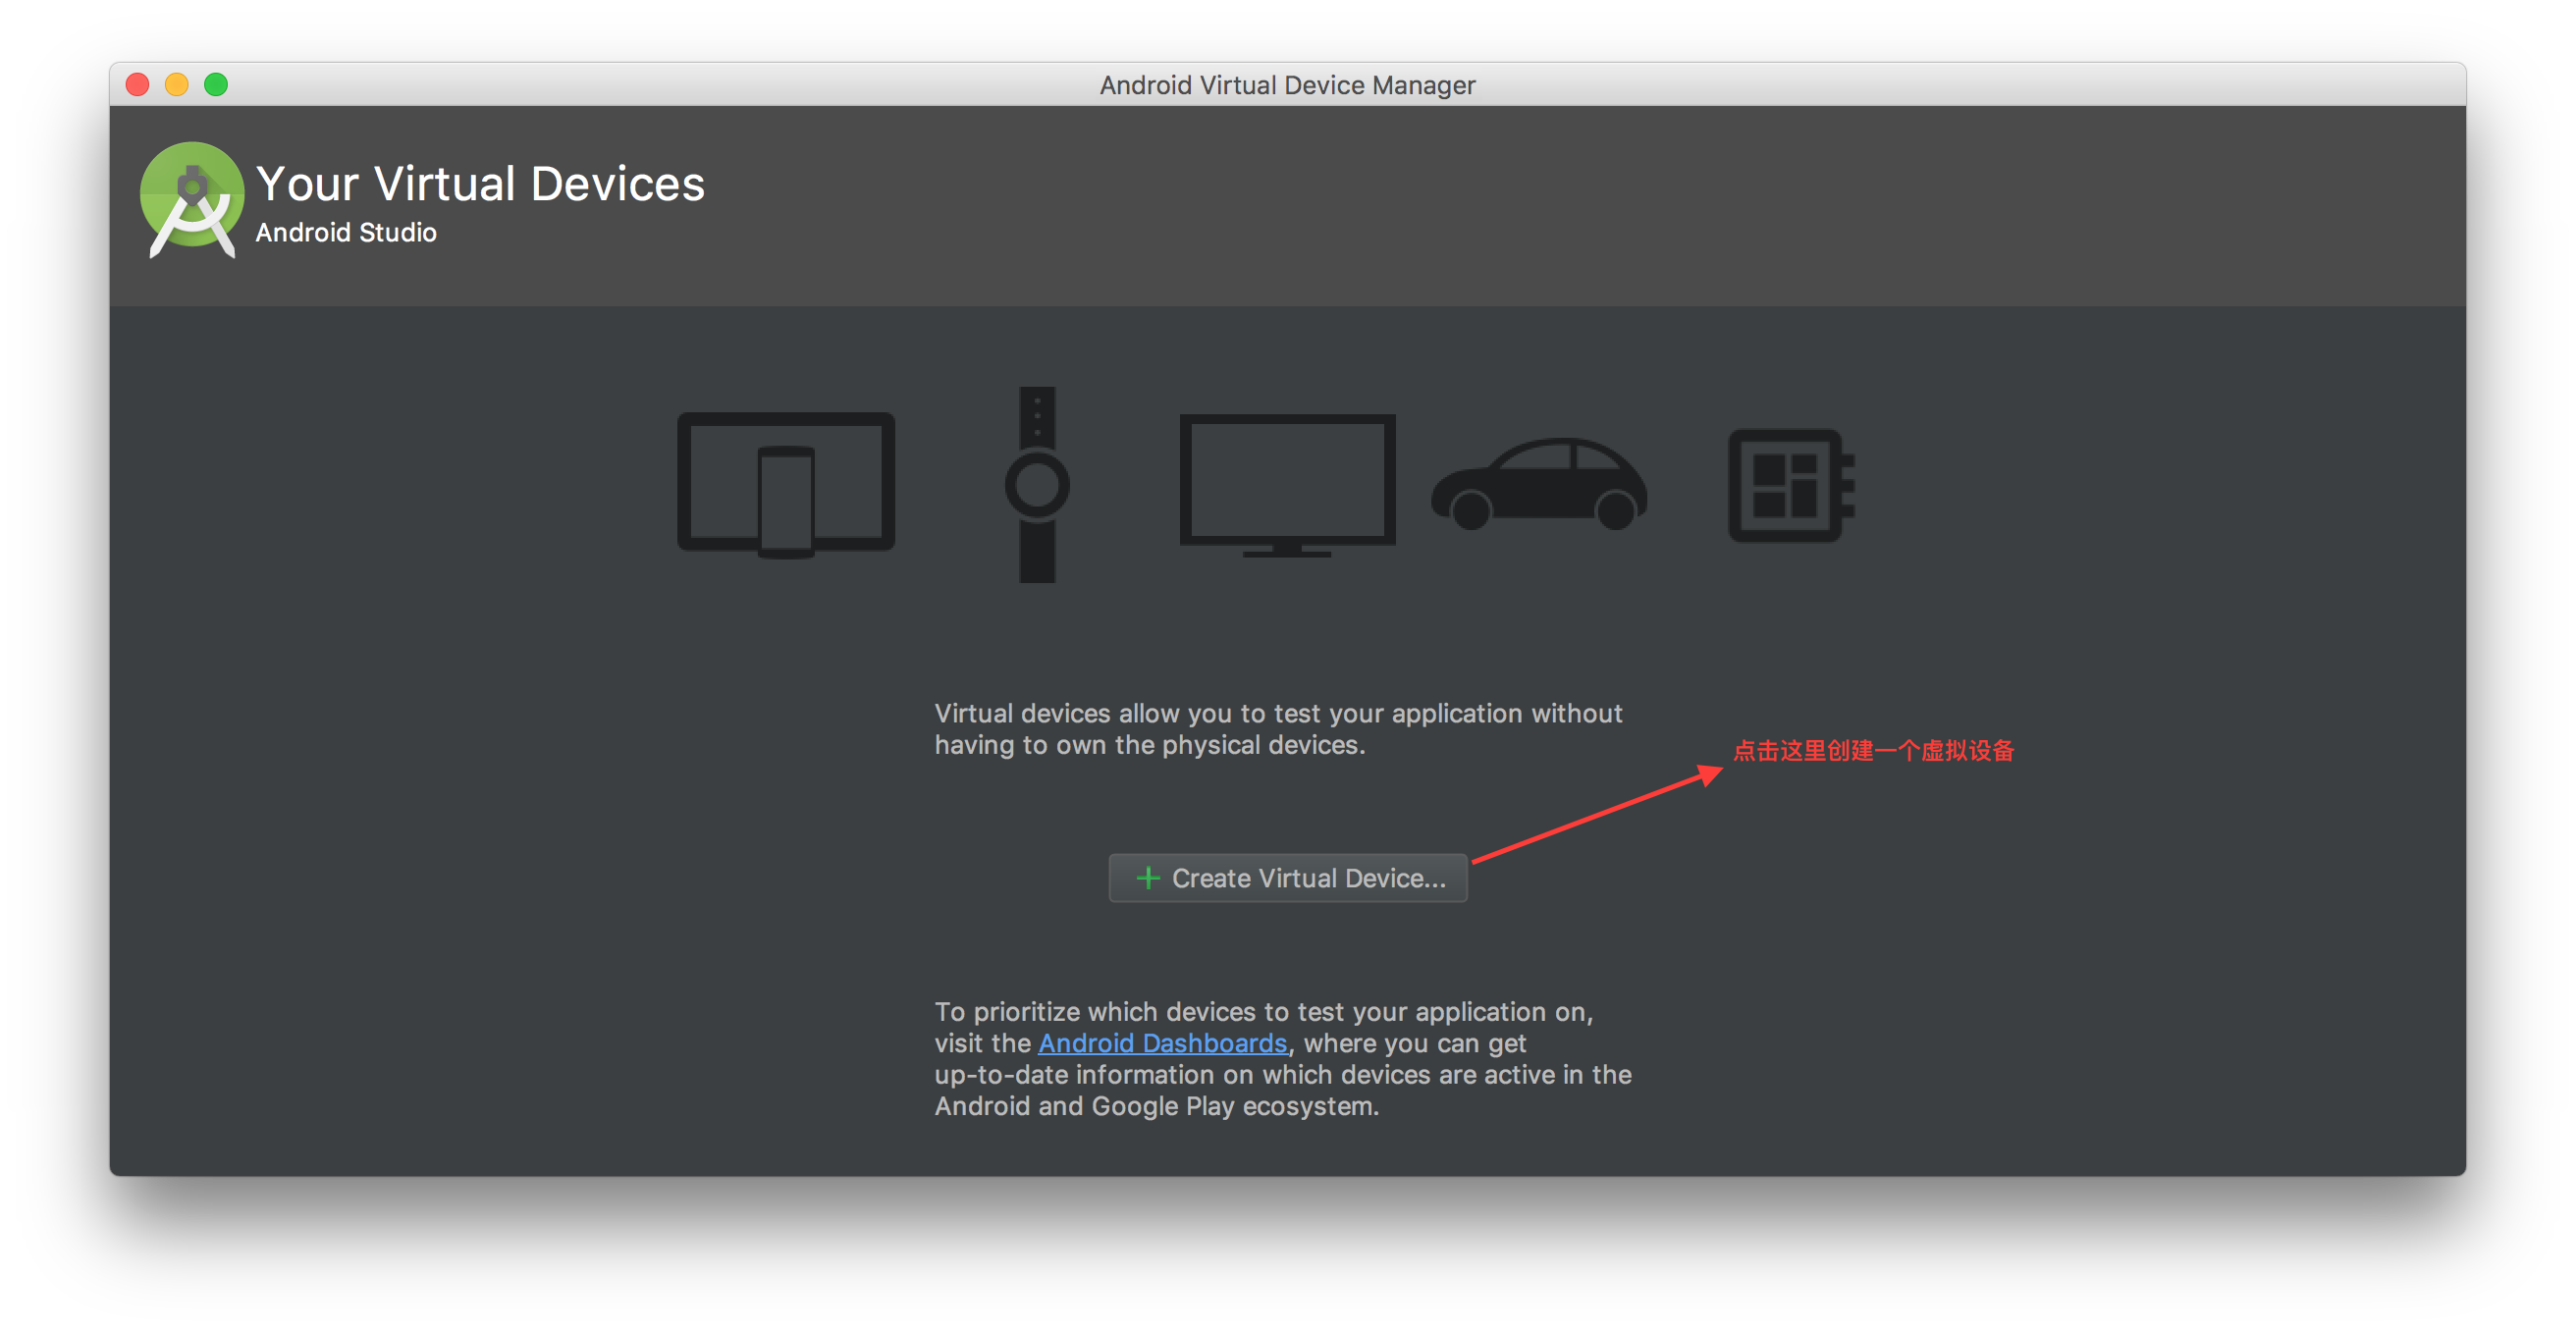Image resolution: width=2576 pixels, height=1333 pixels.
Task: Click the Wear OS watch icon
Action: coord(1037,485)
